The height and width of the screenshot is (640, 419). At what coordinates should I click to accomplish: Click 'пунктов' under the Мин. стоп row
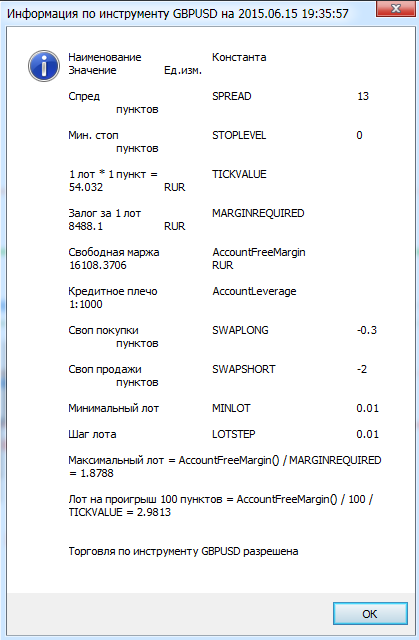(x=137, y=149)
